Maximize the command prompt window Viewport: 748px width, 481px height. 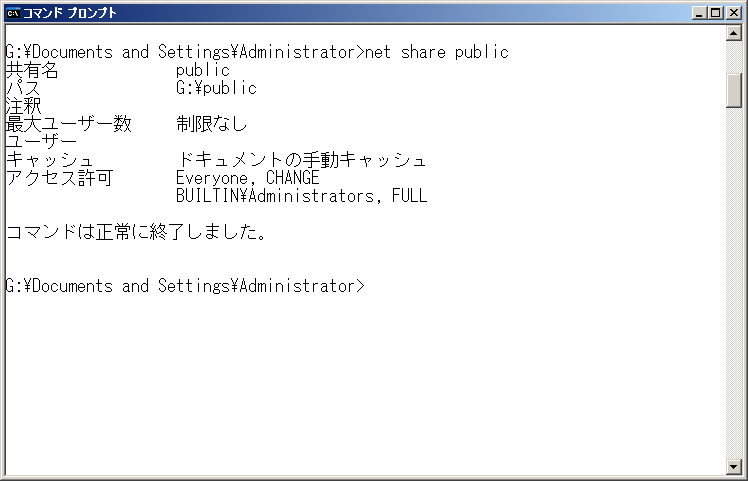point(716,13)
